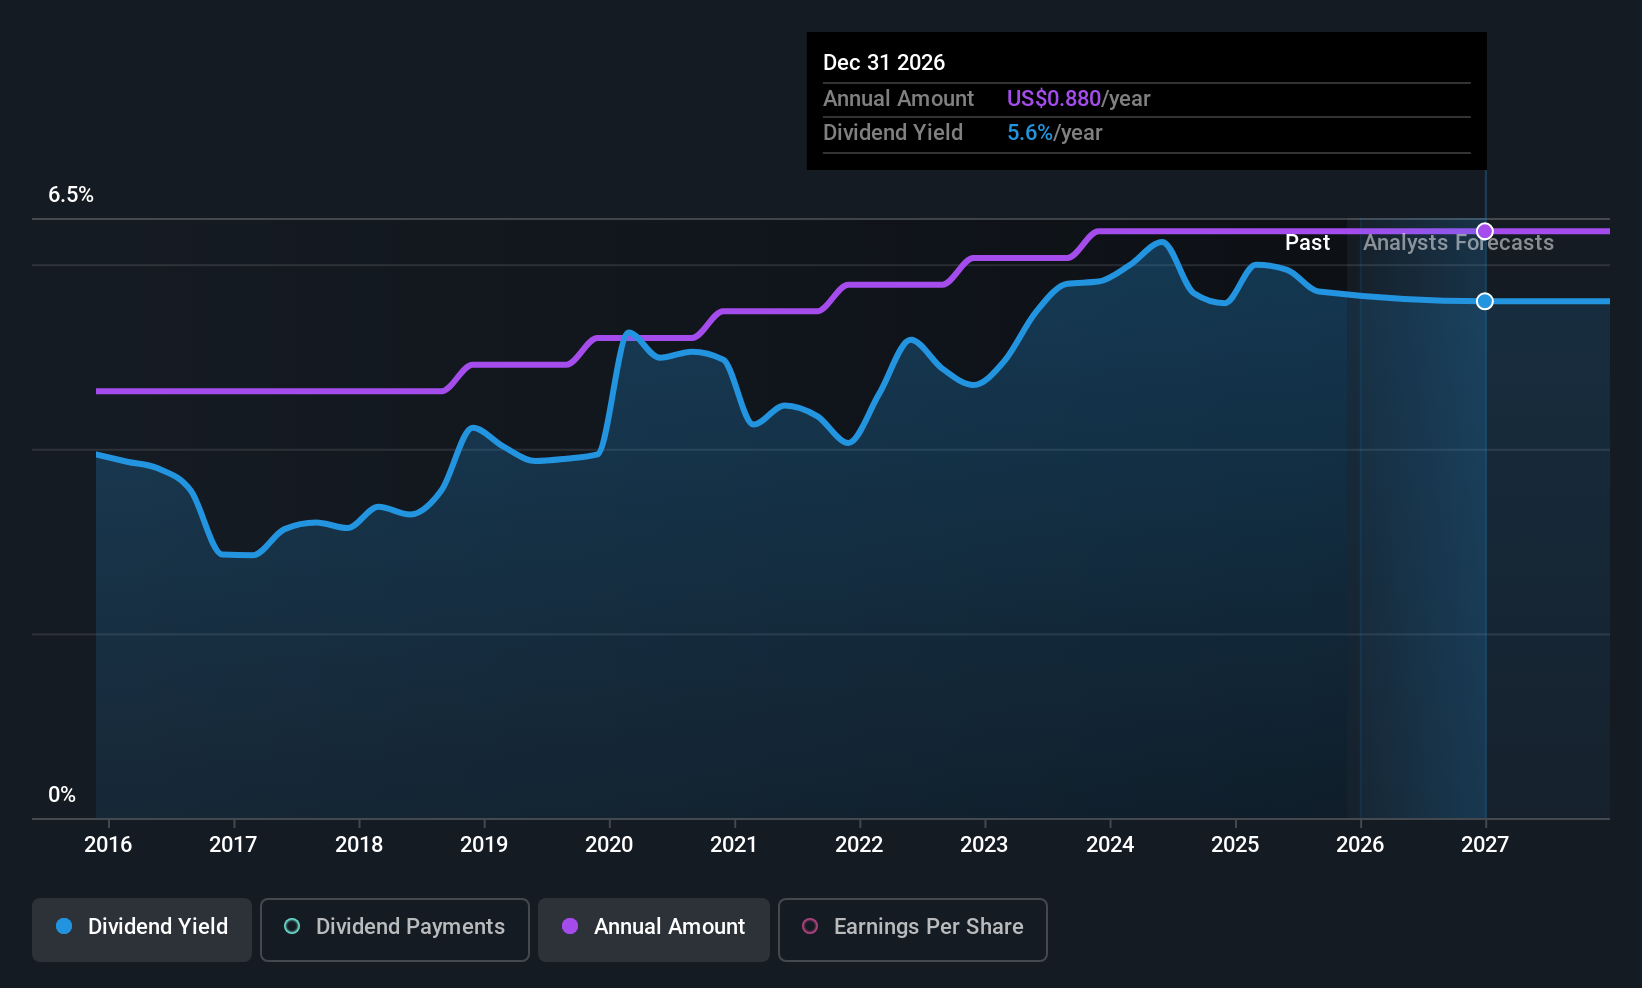1642x988 pixels.
Task: Click the blue Dividend Yield curve at 2020 peak
Action: [x=628, y=333]
